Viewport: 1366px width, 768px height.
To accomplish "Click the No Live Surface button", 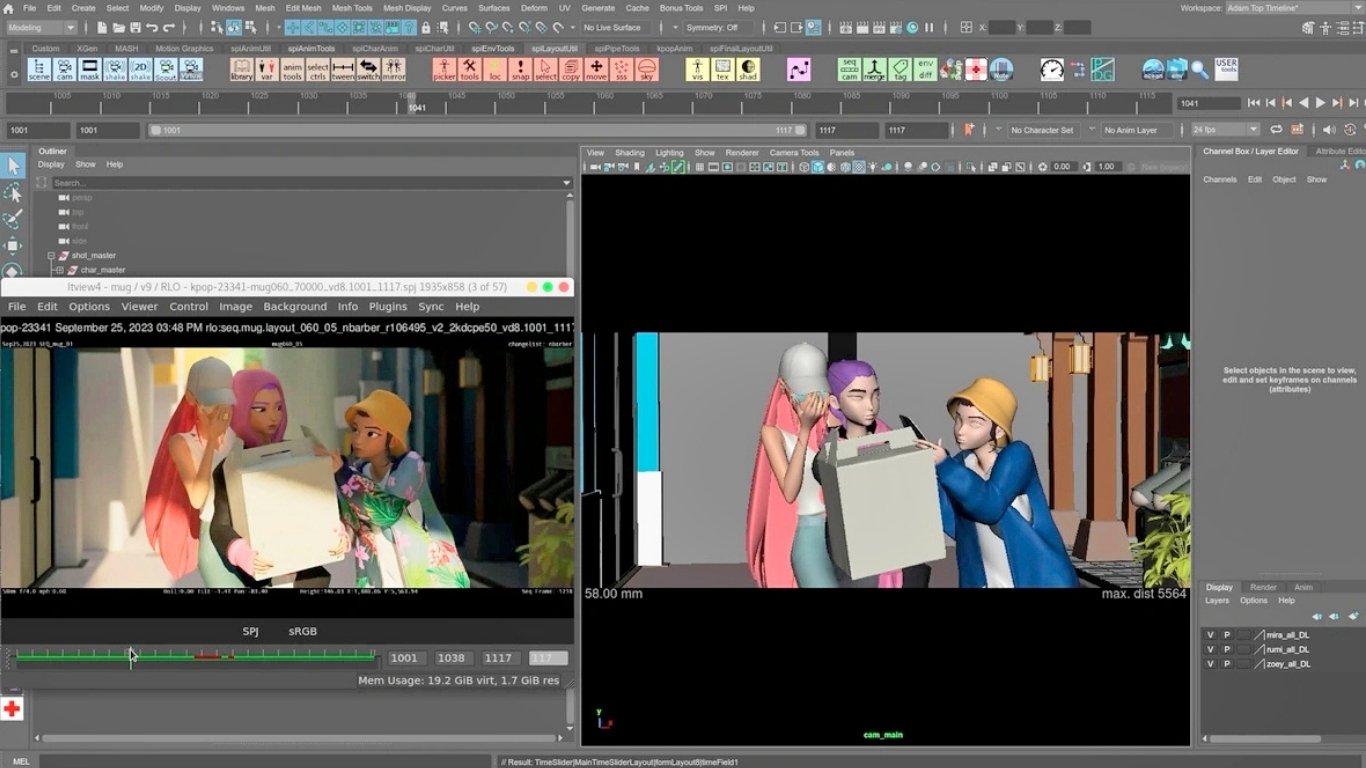I will [613, 28].
